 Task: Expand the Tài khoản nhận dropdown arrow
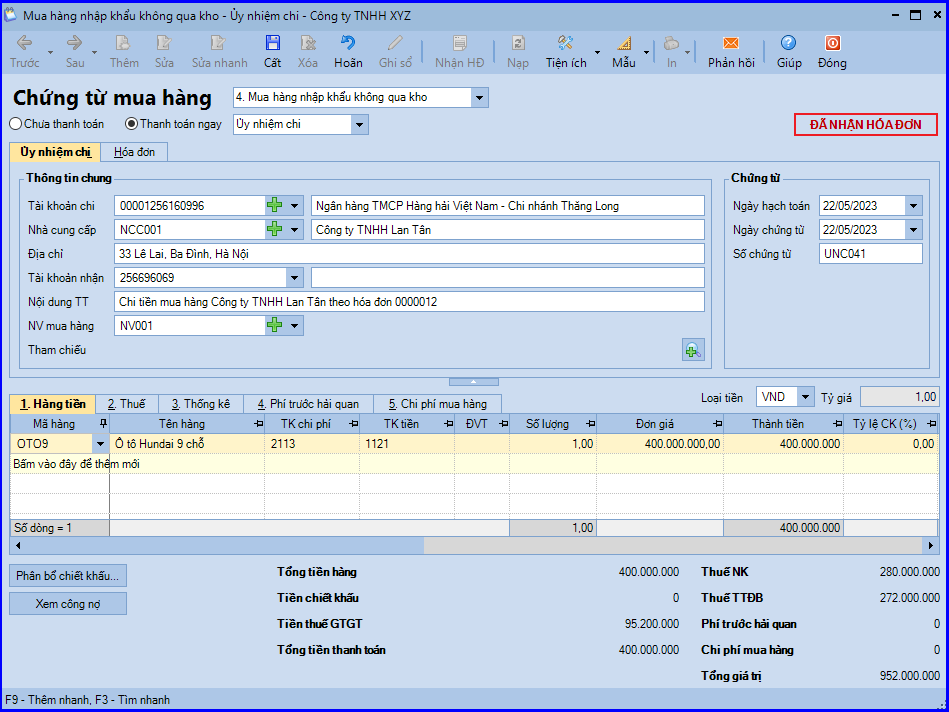pos(295,278)
